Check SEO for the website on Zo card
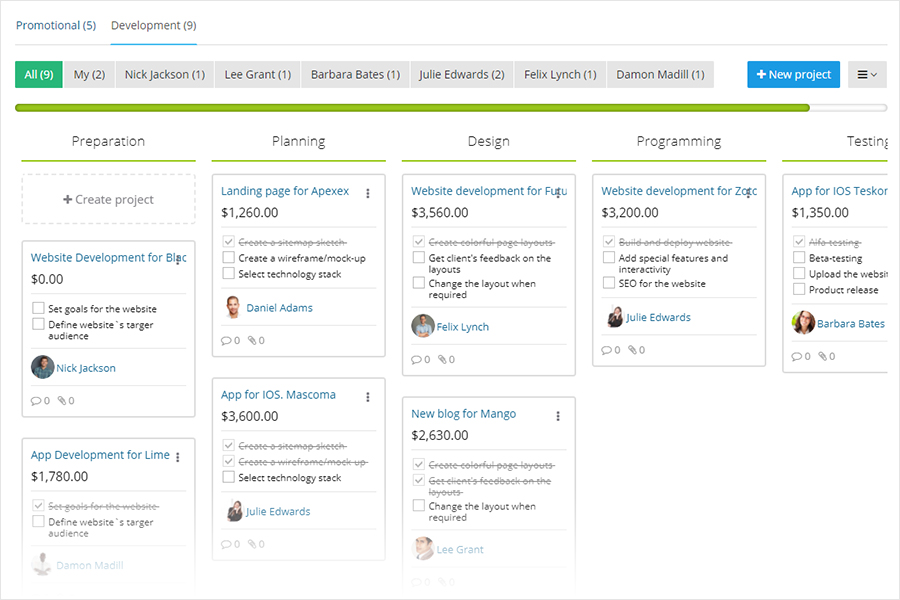This screenshot has height=600, width=900. pos(610,283)
